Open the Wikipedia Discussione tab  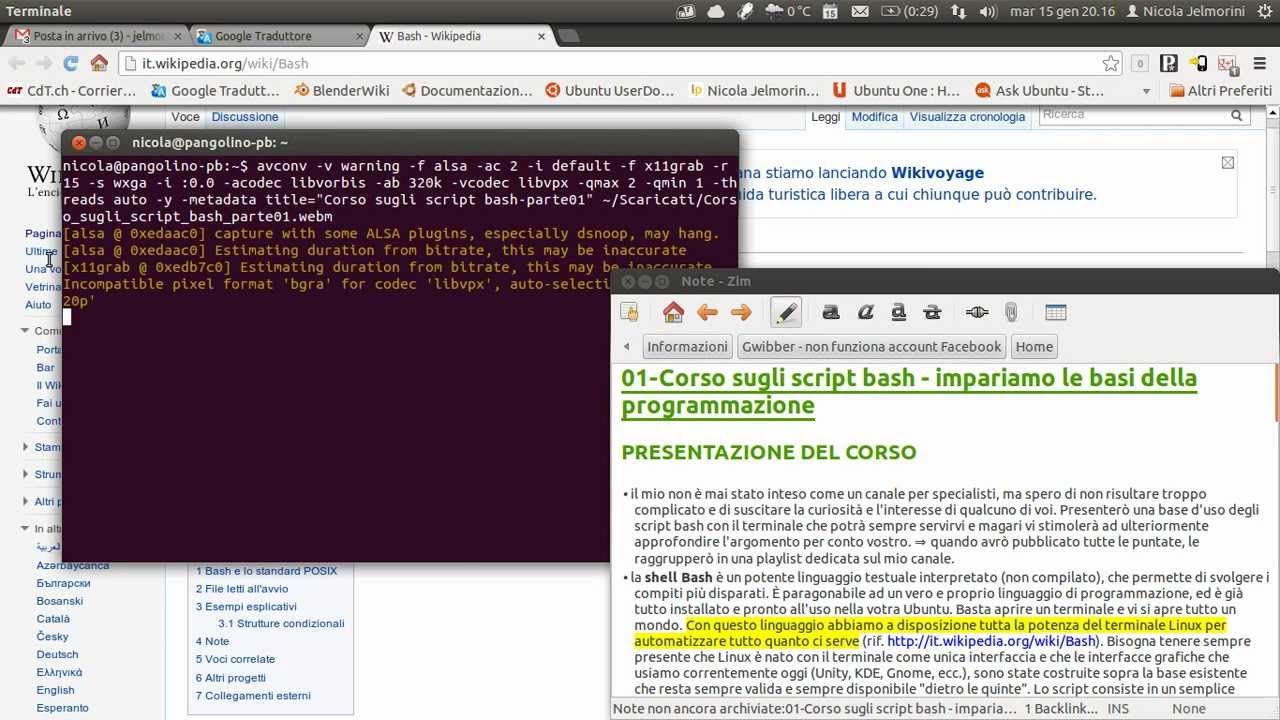pos(245,117)
